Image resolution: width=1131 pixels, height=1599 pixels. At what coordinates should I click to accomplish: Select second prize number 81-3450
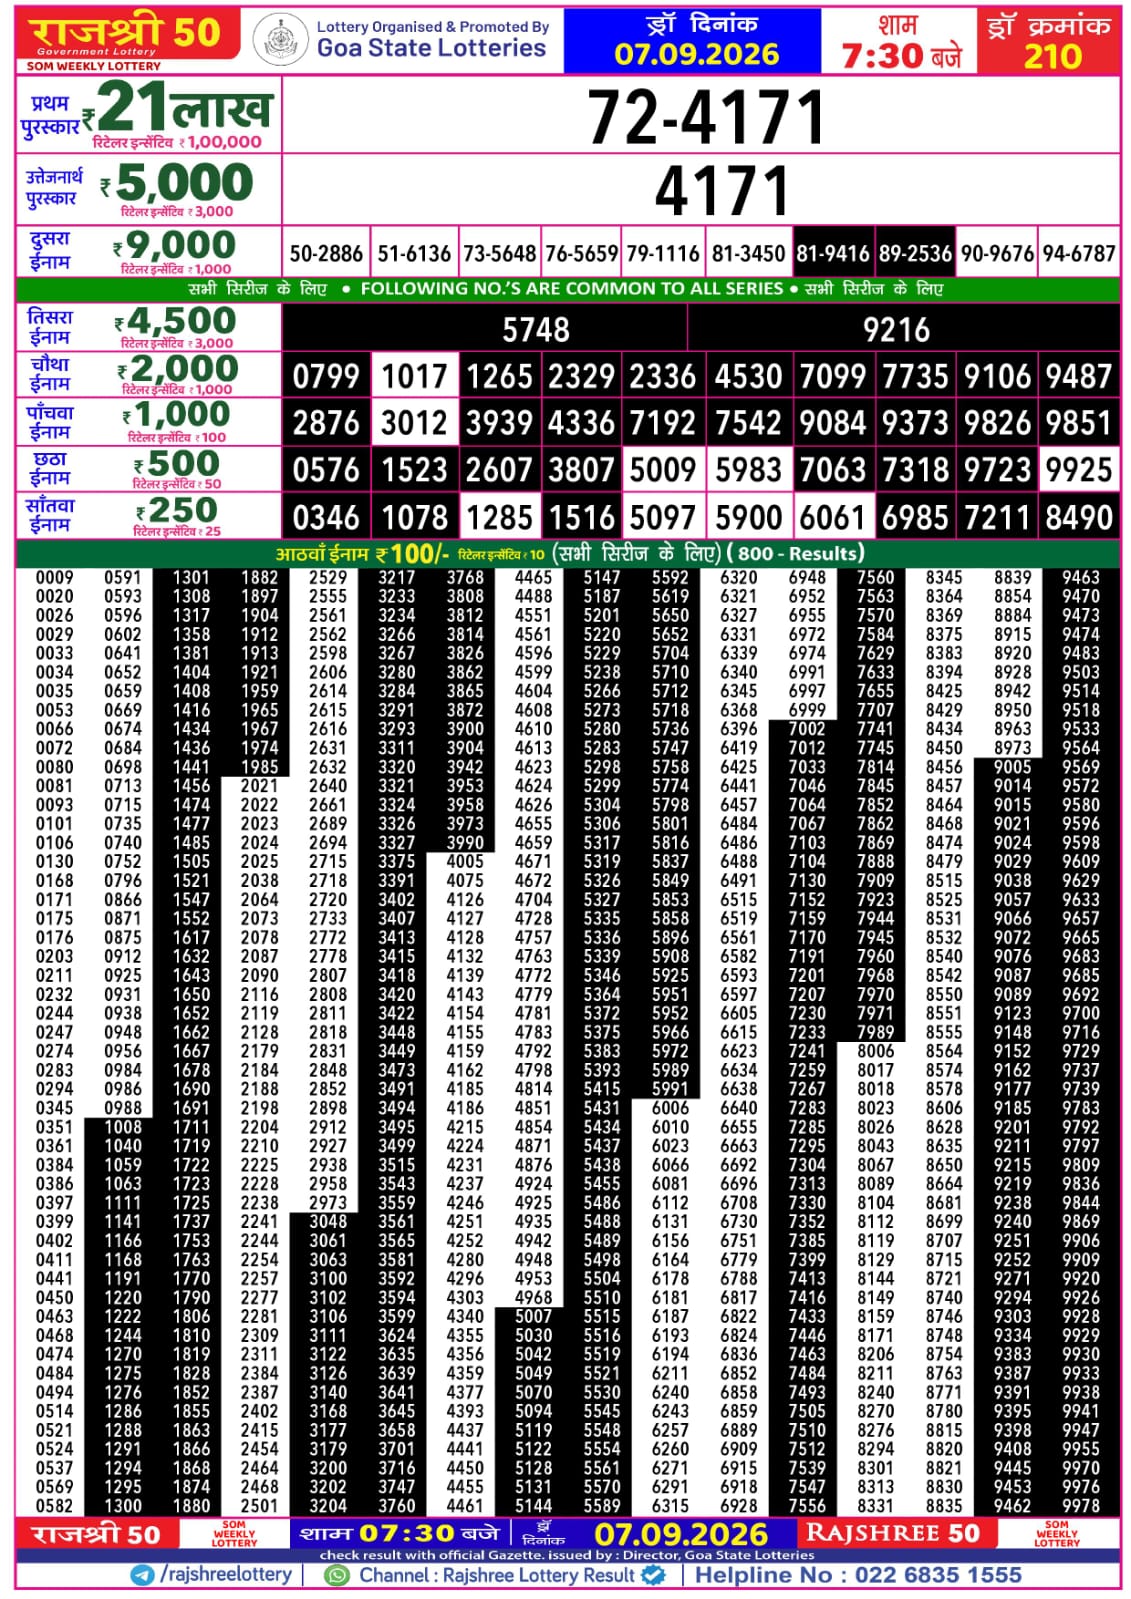pyautogui.click(x=748, y=254)
